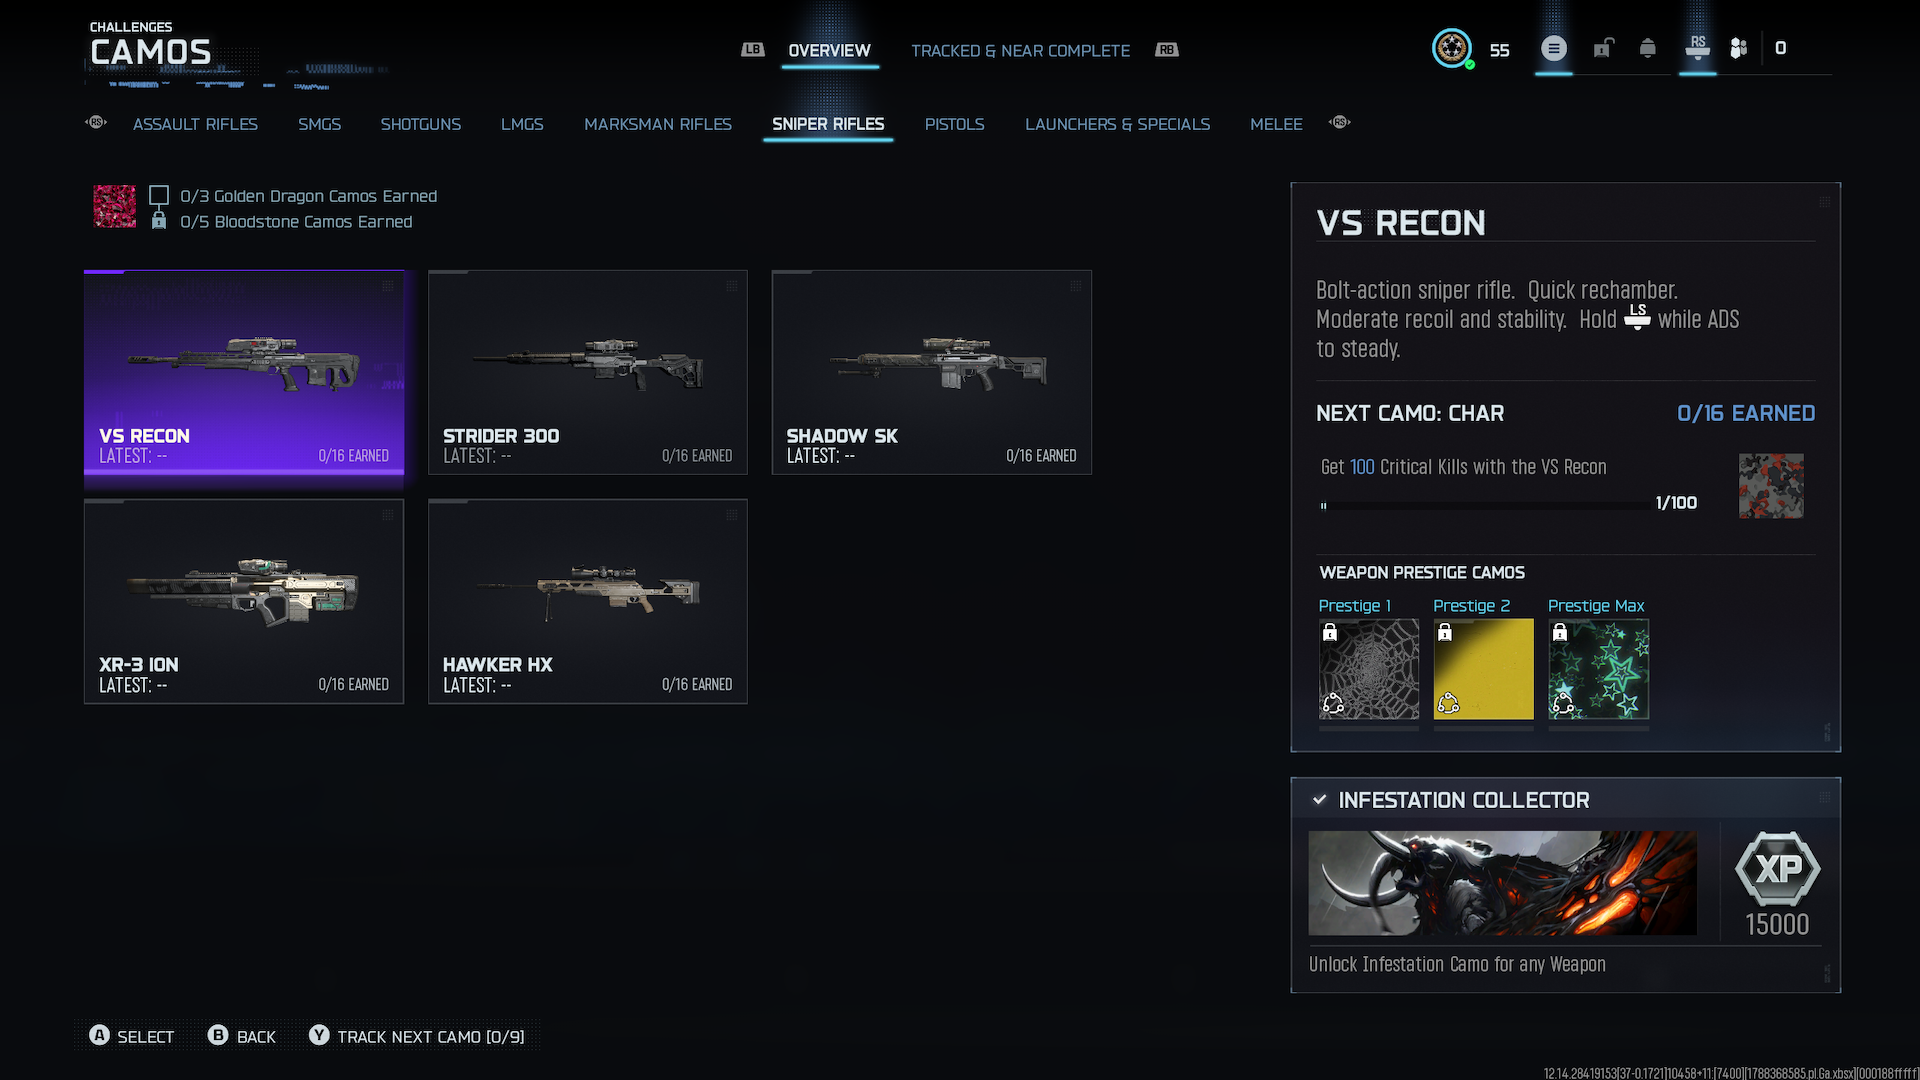This screenshot has height=1080, width=1920.
Task: Click the A button Select prompt
Action: tap(132, 1036)
